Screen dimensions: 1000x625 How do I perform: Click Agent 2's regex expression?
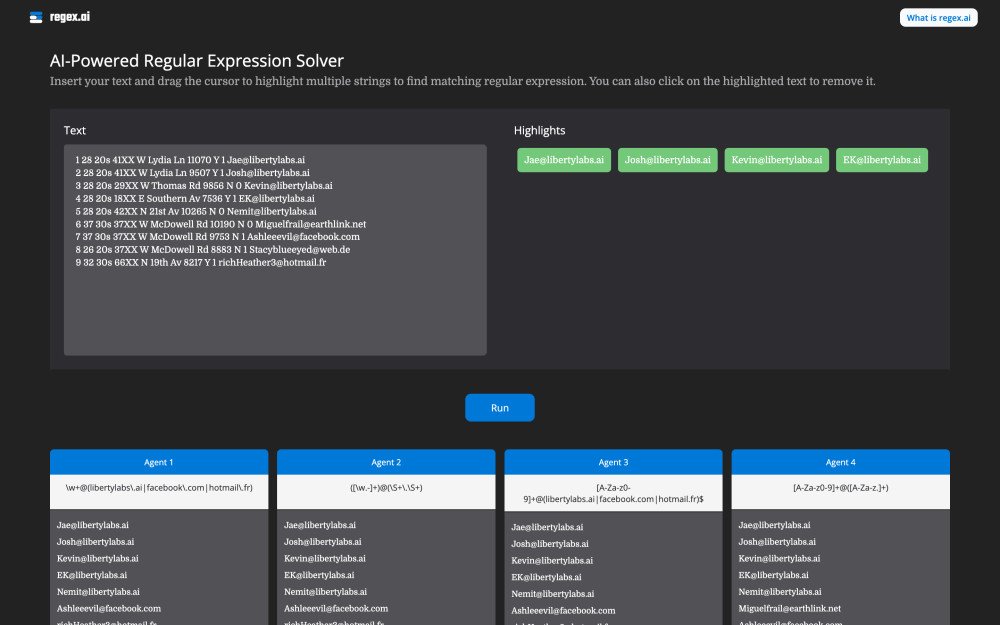tap(386, 488)
